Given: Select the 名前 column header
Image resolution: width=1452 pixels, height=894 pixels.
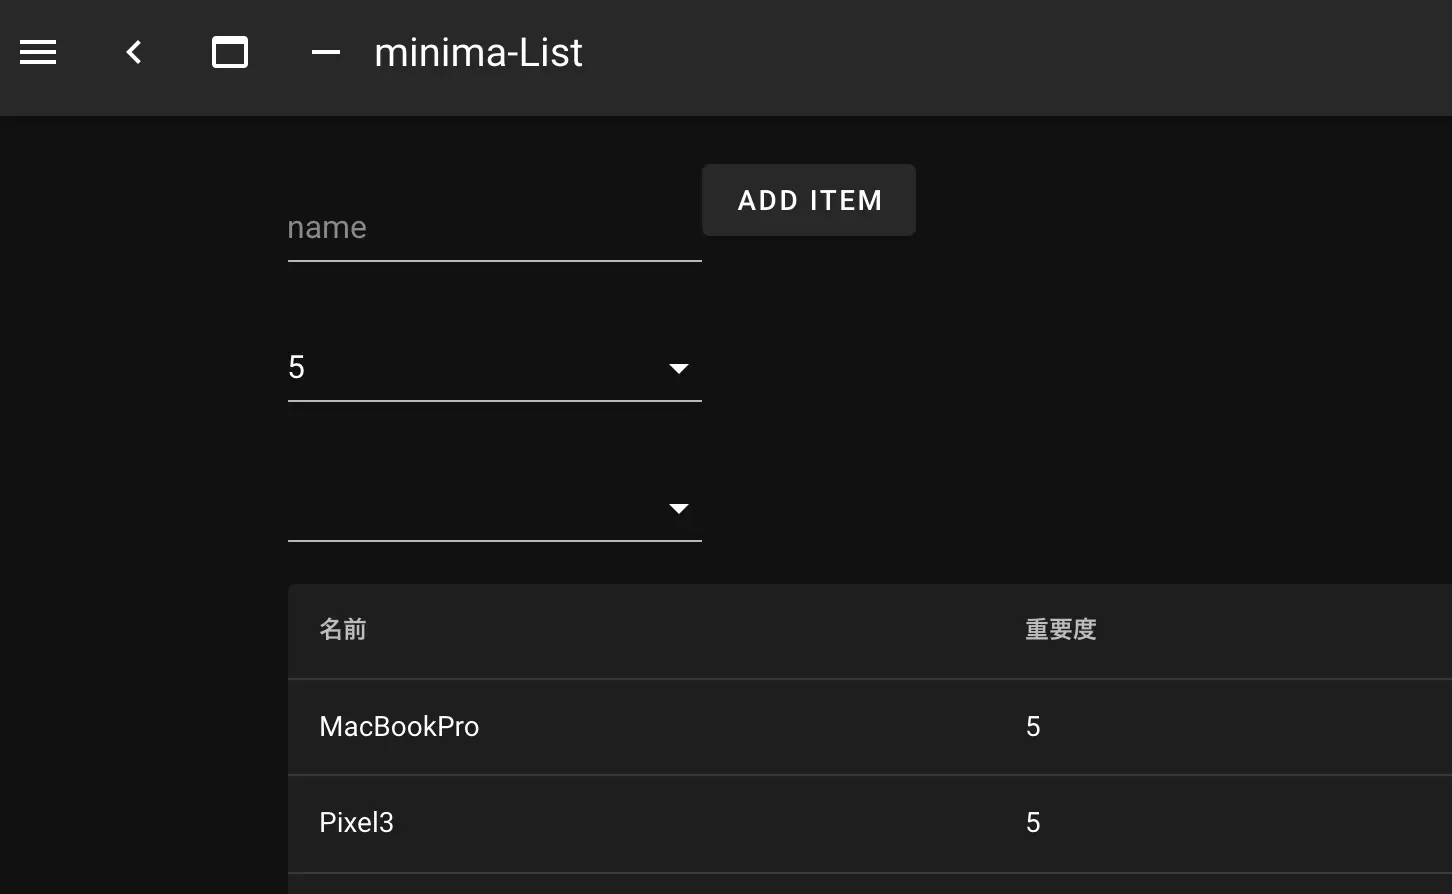Looking at the screenshot, I should (x=342, y=629).
